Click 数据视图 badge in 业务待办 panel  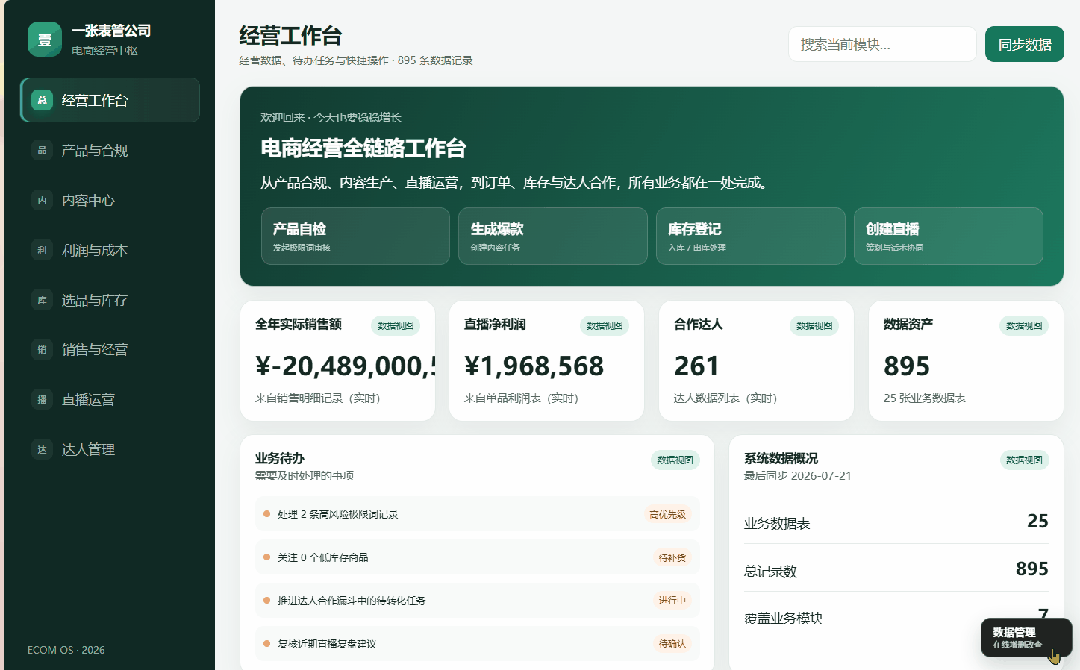pyautogui.click(x=675, y=460)
